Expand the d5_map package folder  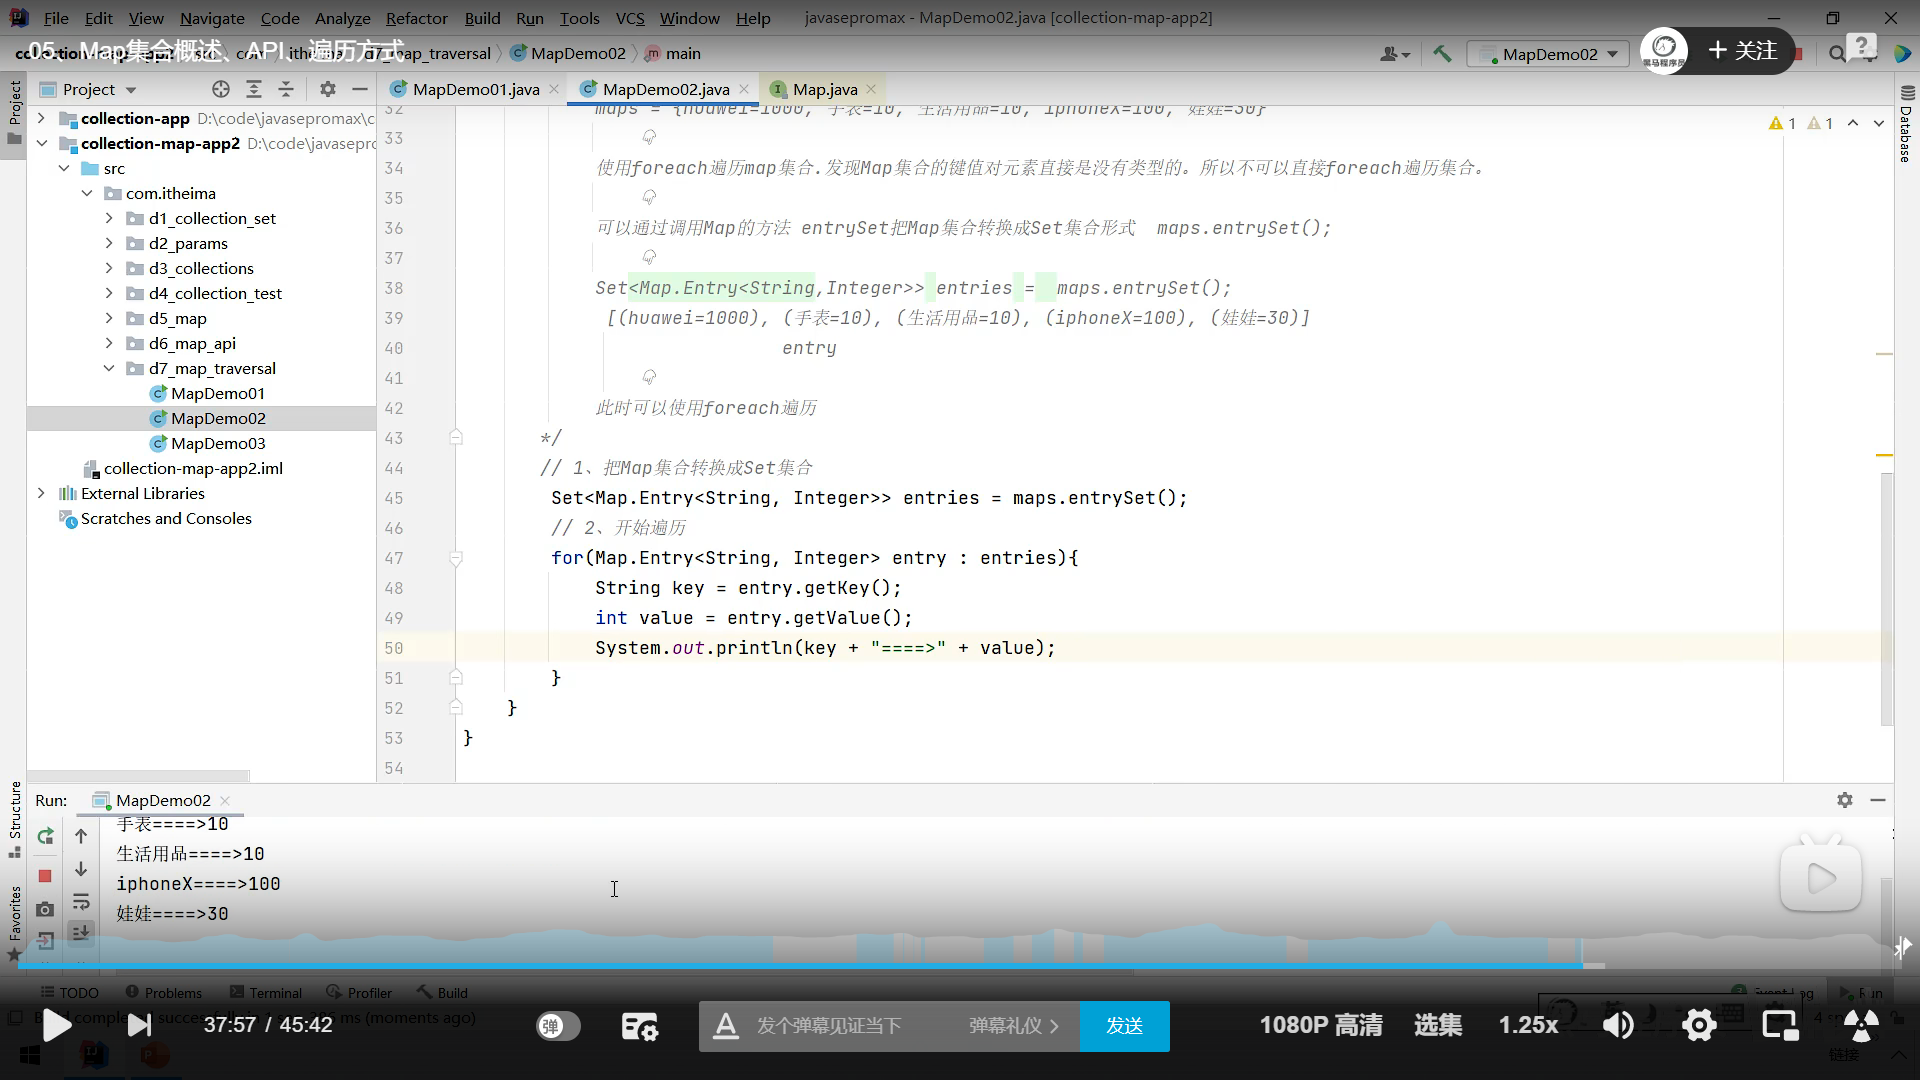(109, 318)
